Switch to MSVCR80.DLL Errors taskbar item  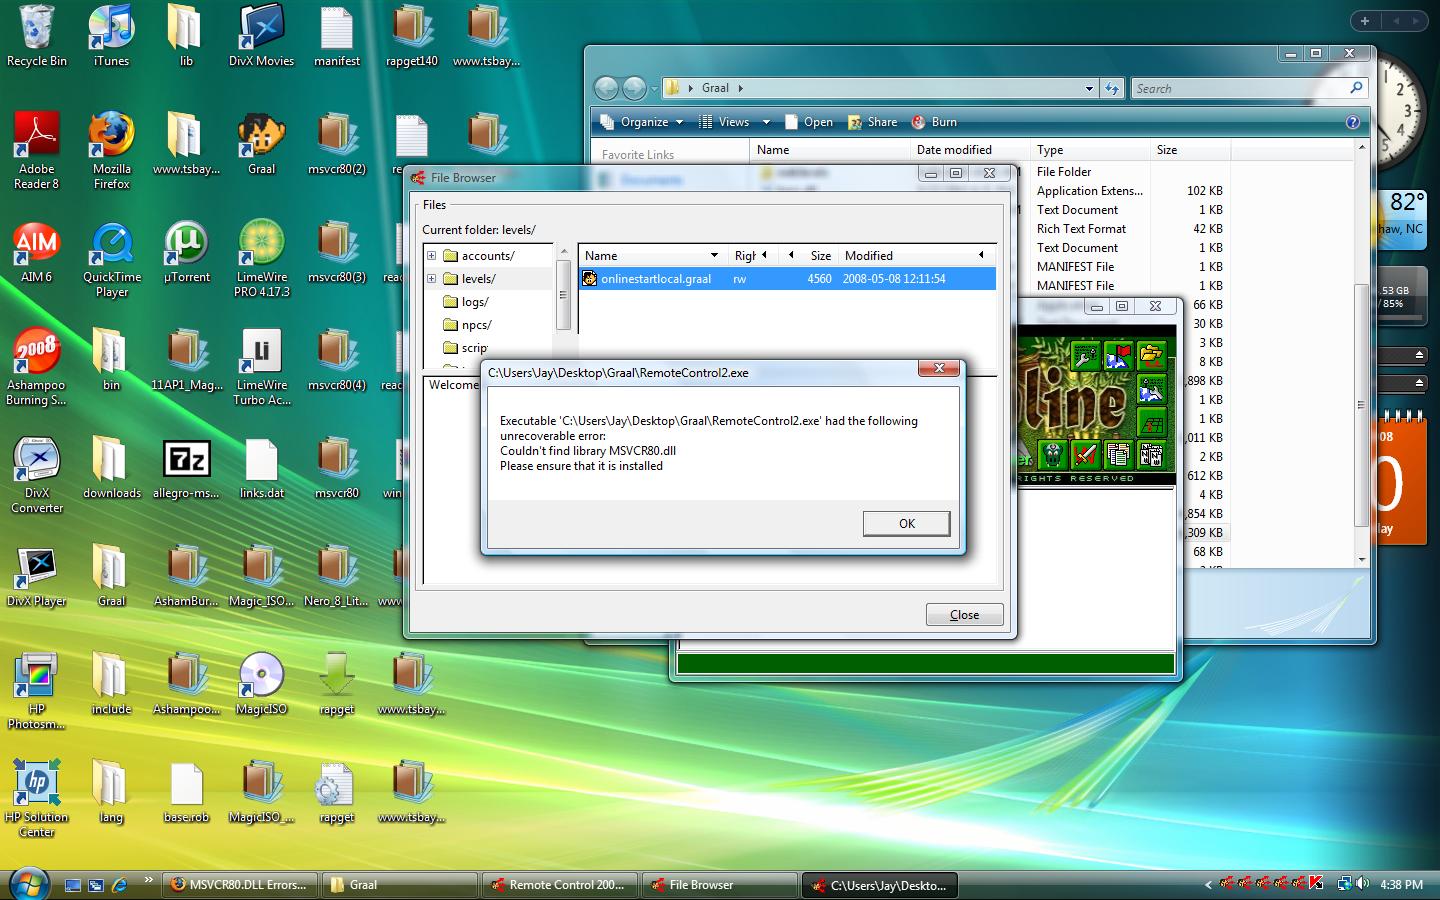point(239,885)
